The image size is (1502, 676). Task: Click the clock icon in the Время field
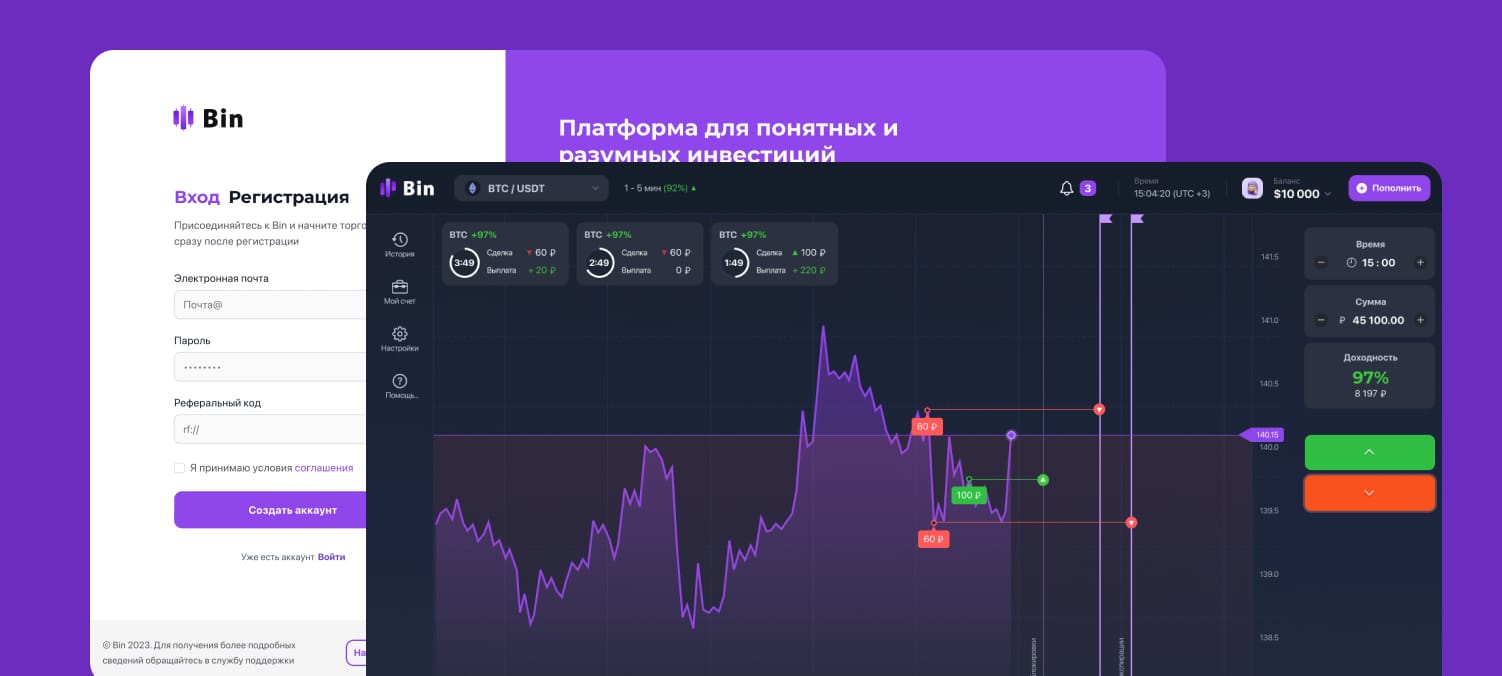click(x=1351, y=262)
